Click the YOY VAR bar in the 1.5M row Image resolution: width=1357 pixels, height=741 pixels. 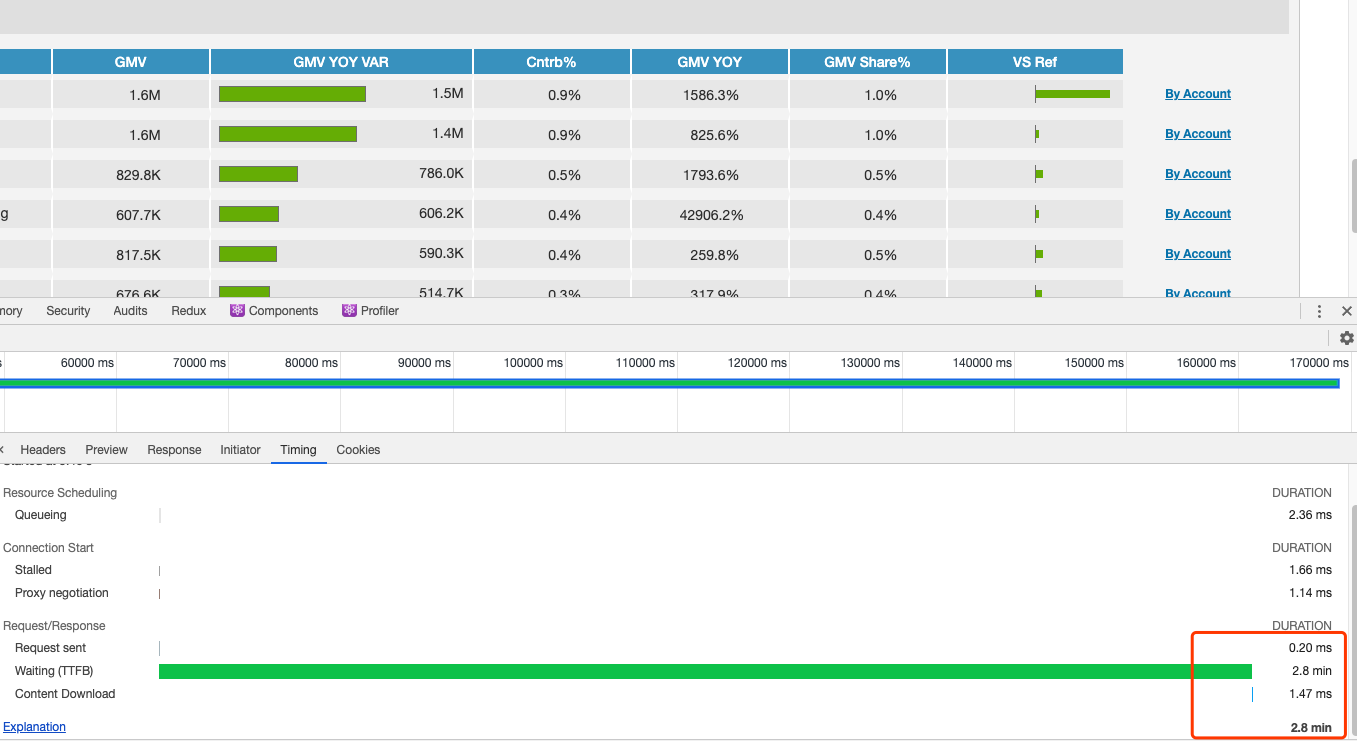292,94
